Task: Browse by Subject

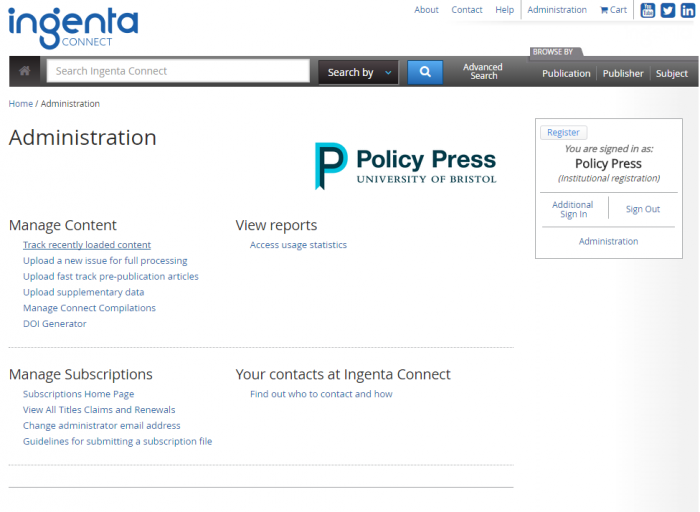Action: coord(671,74)
